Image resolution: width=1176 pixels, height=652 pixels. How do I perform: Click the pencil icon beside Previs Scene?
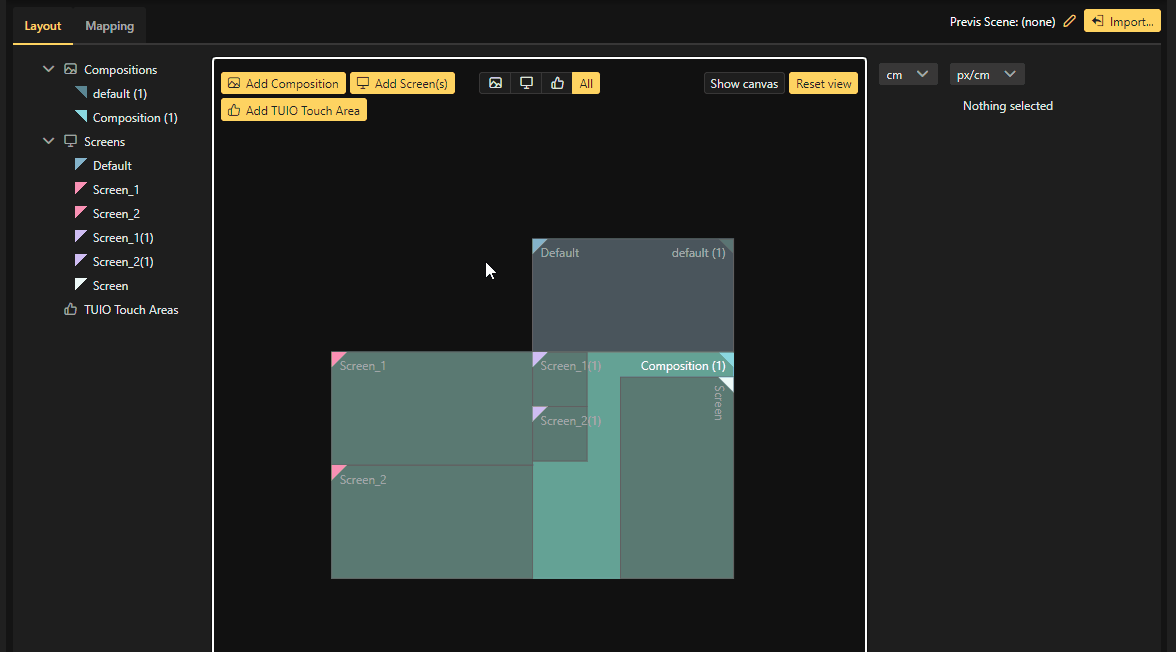coord(1070,21)
